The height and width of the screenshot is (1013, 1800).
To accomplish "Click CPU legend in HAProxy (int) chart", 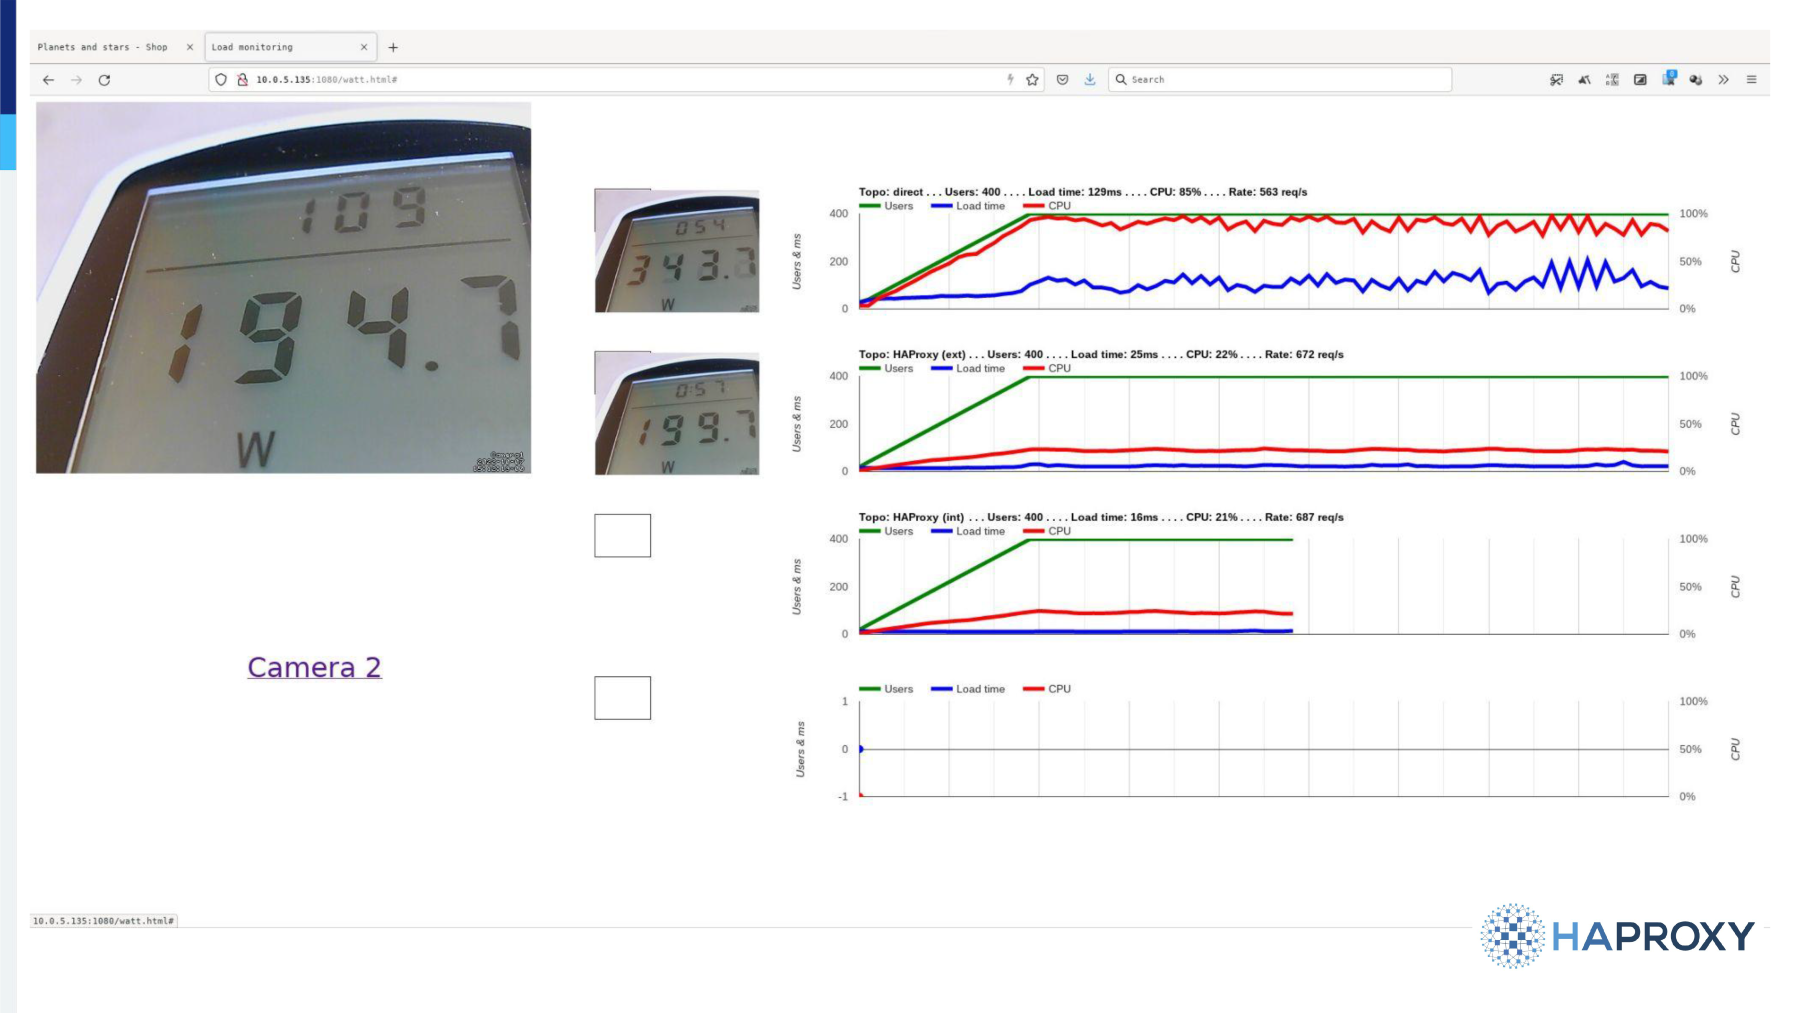I will pyautogui.click(x=1047, y=531).
